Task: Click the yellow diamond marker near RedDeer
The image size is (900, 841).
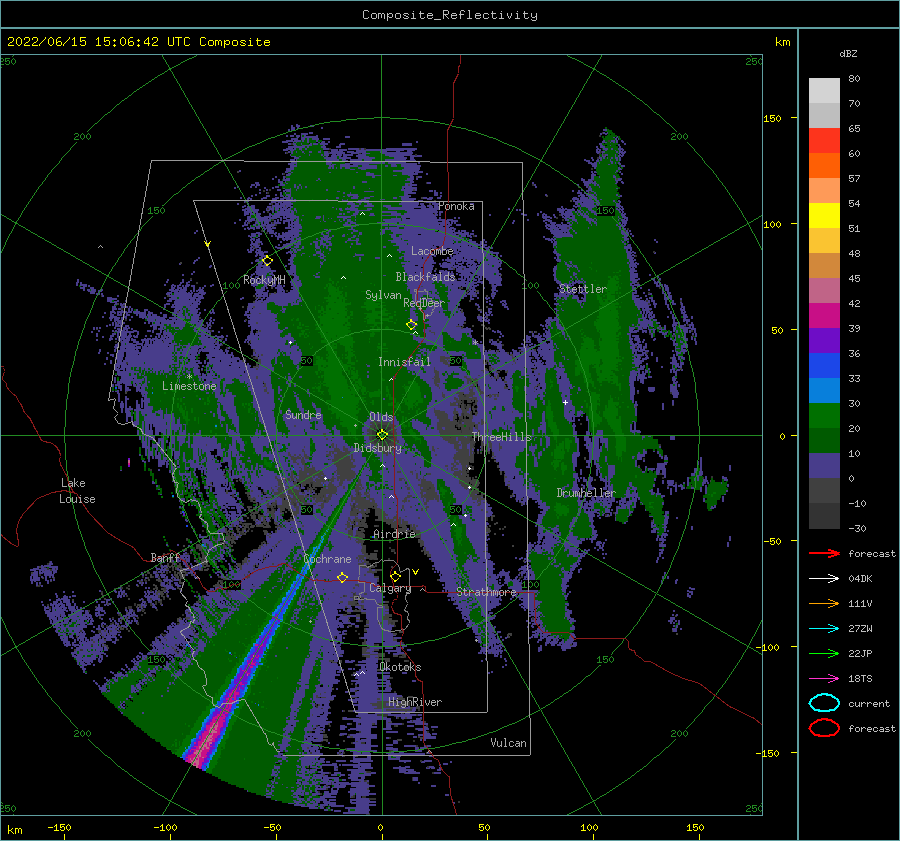Action: pyautogui.click(x=412, y=325)
